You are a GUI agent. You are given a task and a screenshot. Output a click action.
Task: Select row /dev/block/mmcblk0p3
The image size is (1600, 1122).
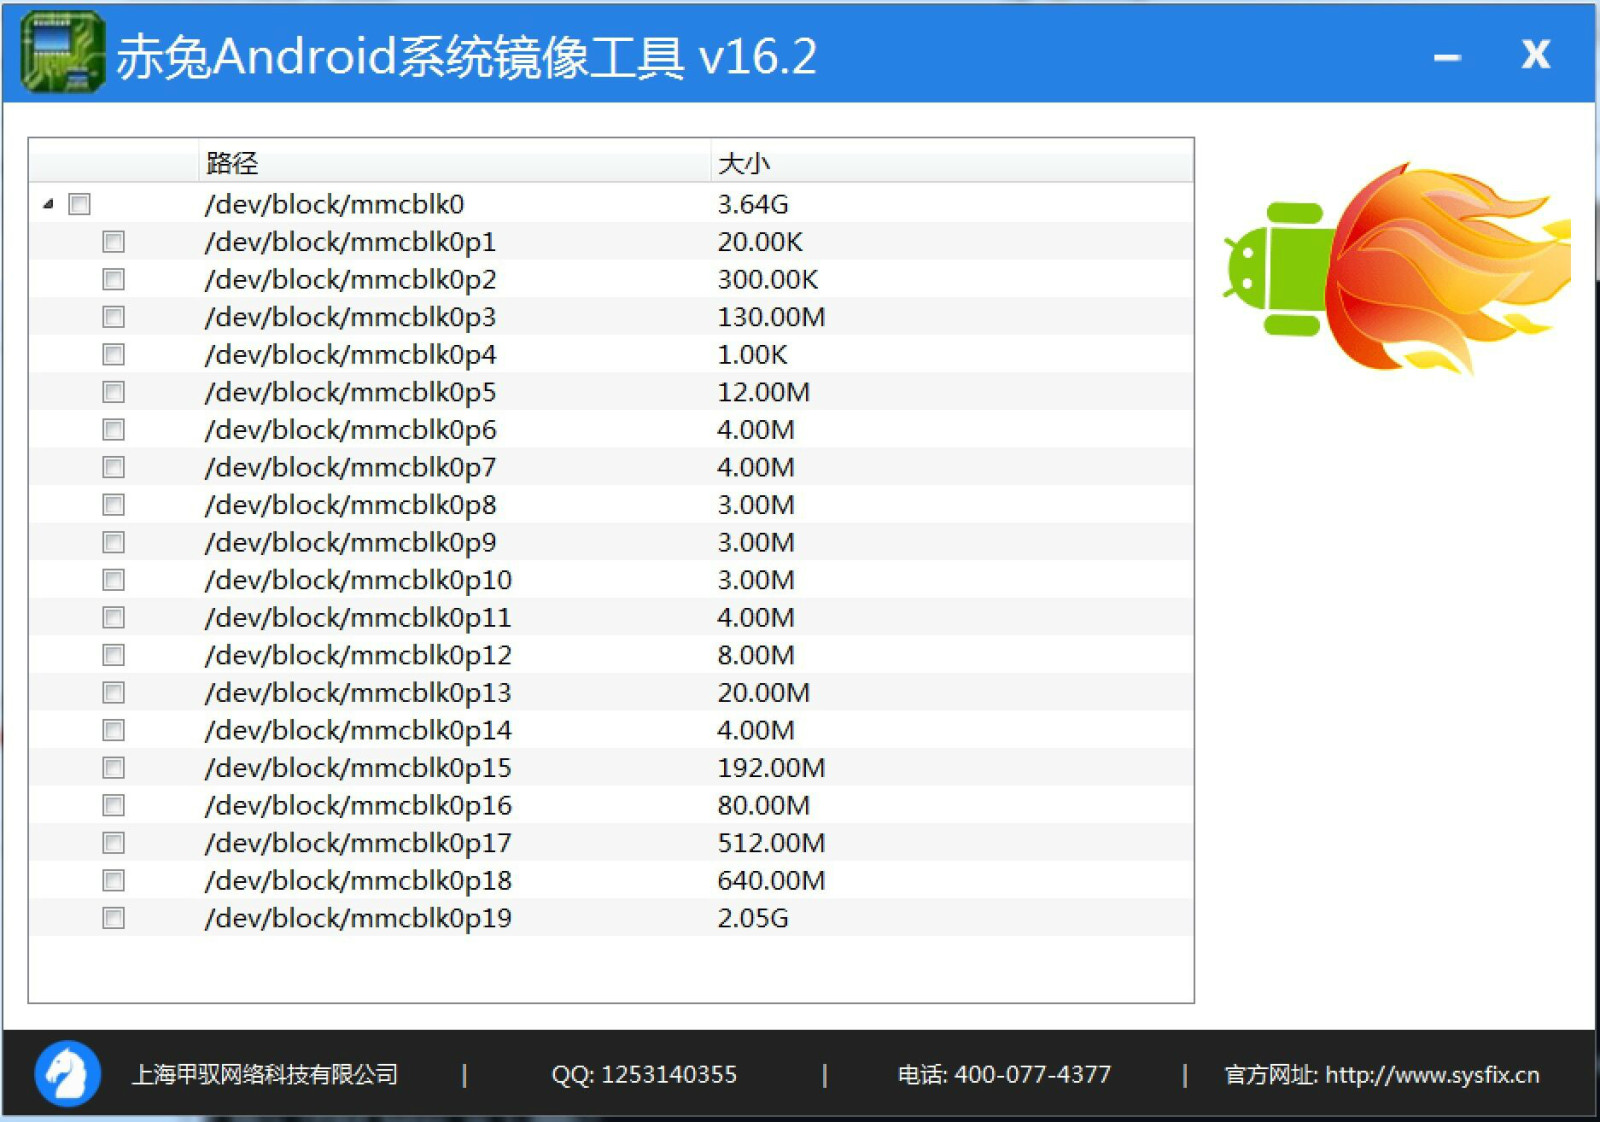611,317
